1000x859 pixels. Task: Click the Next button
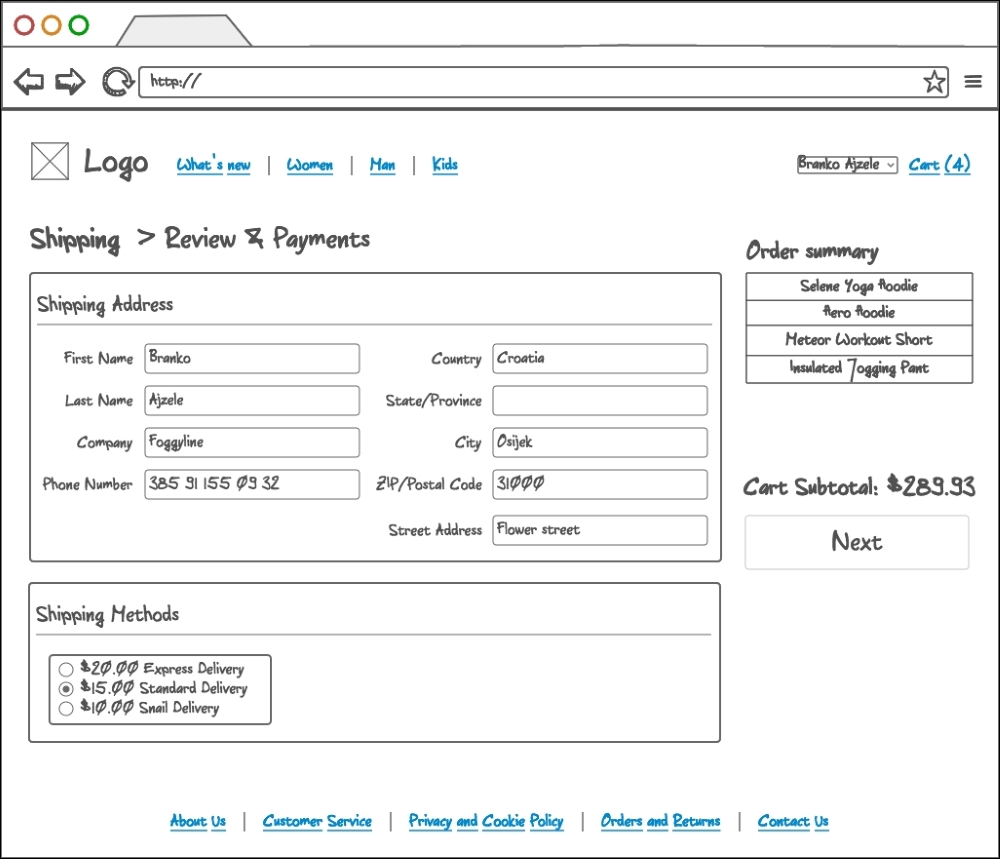(857, 542)
